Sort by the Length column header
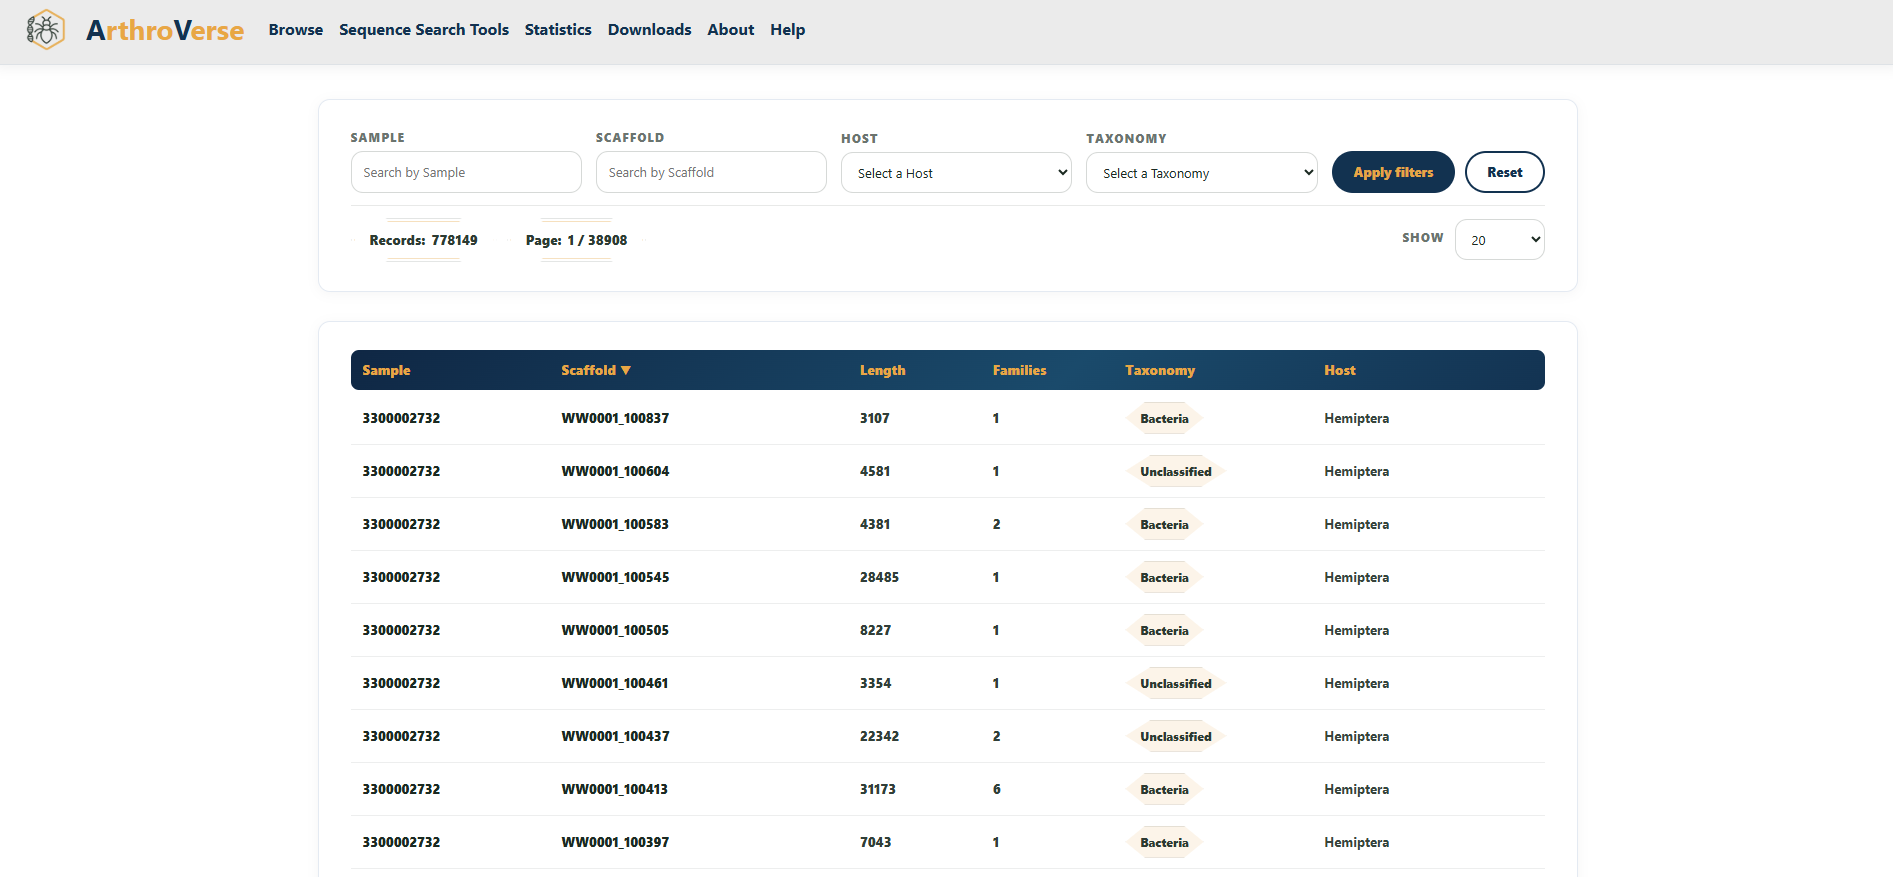Image resolution: width=1893 pixels, height=877 pixels. (x=883, y=370)
